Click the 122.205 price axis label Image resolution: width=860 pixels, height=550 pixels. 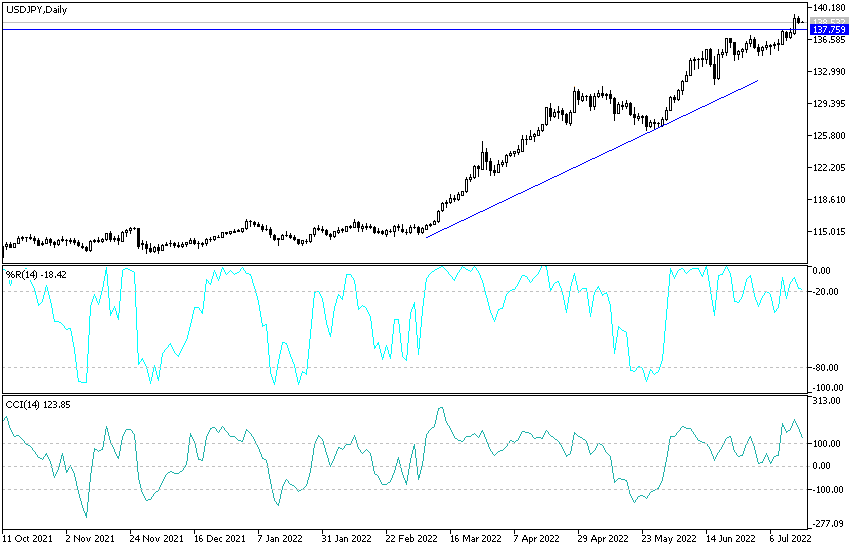[830, 167]
